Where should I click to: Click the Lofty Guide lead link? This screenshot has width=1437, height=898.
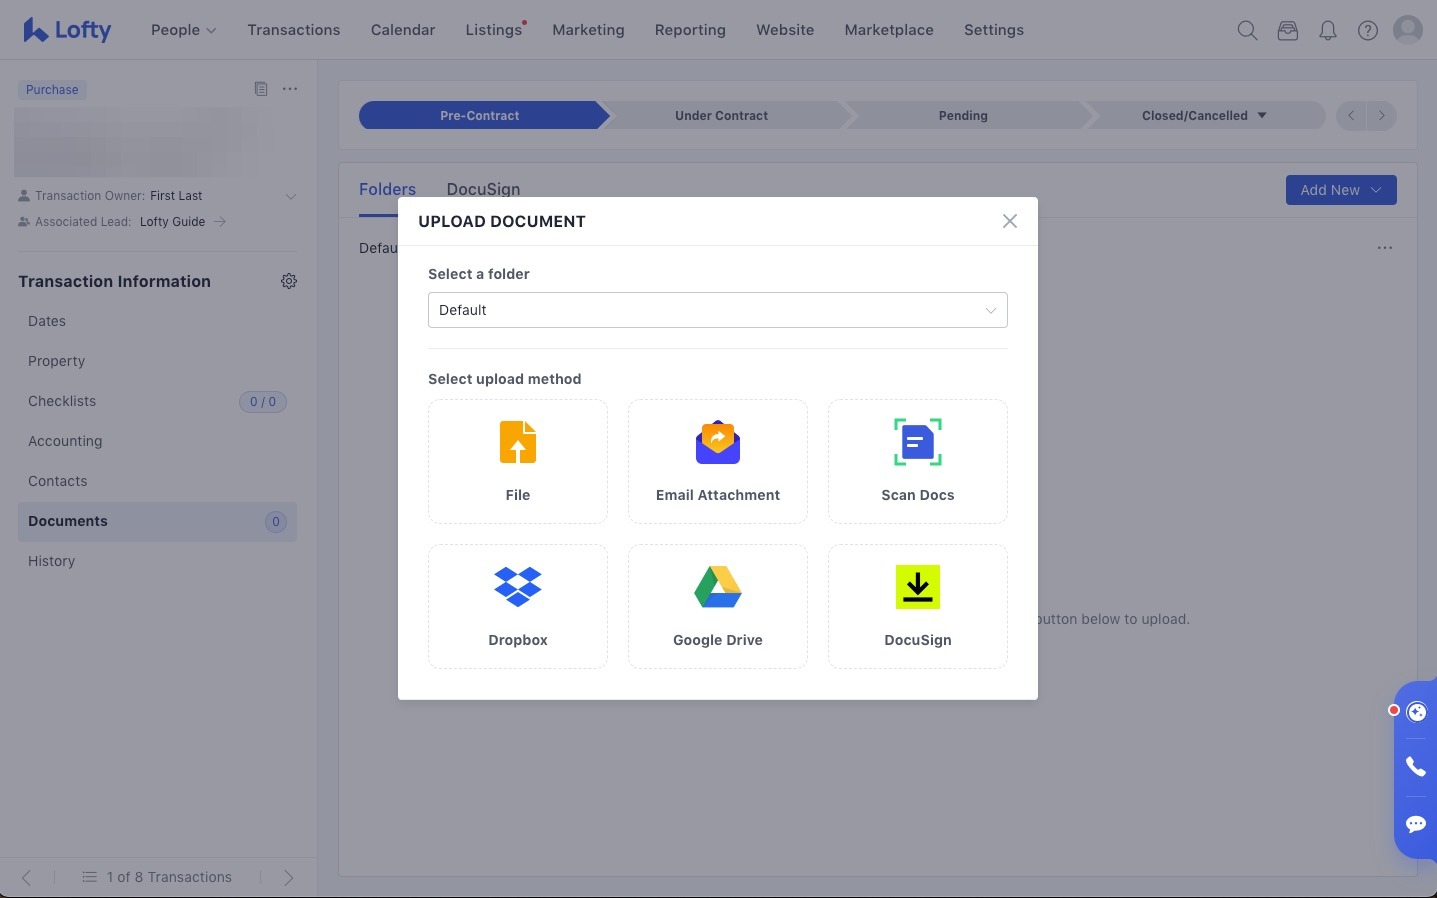172,222
